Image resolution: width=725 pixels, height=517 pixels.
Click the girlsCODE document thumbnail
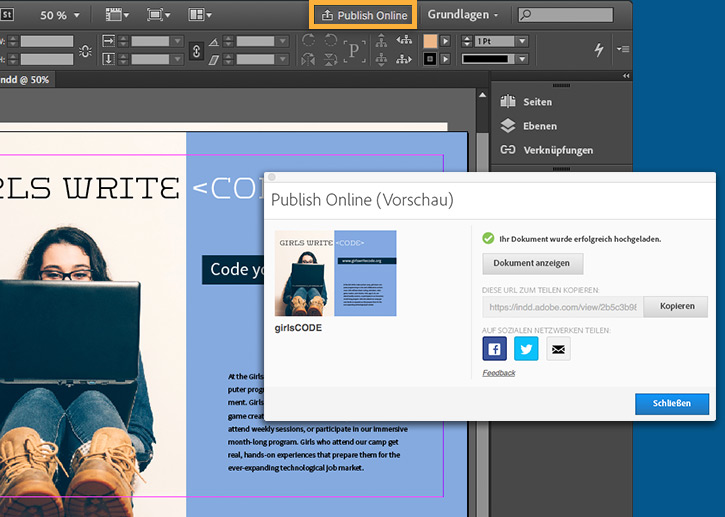pyautogui.click(x=335, y=273)
